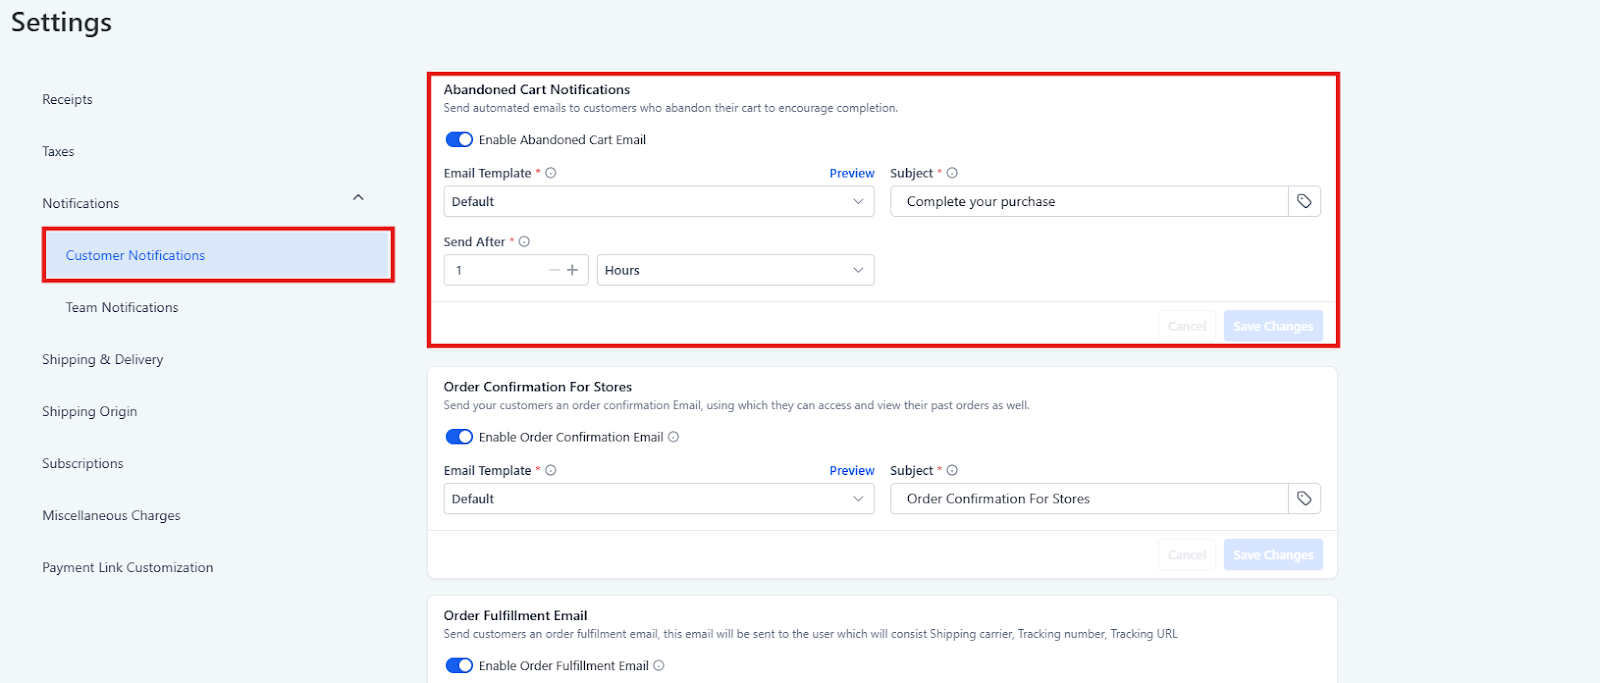Preview the Abandoned Cart email template

(851, 173)
